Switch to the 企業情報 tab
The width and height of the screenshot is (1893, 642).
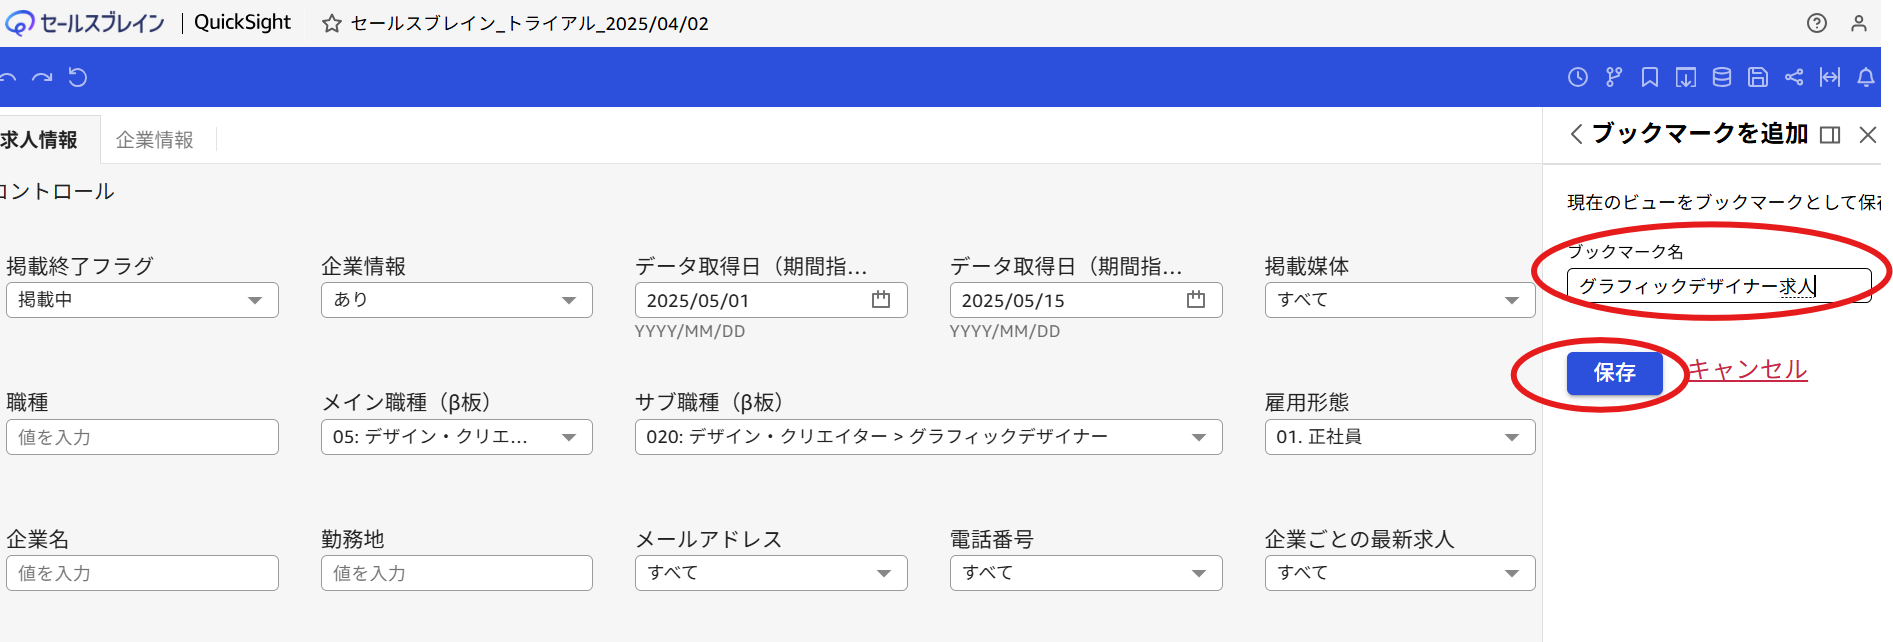[x=155, y=140]
